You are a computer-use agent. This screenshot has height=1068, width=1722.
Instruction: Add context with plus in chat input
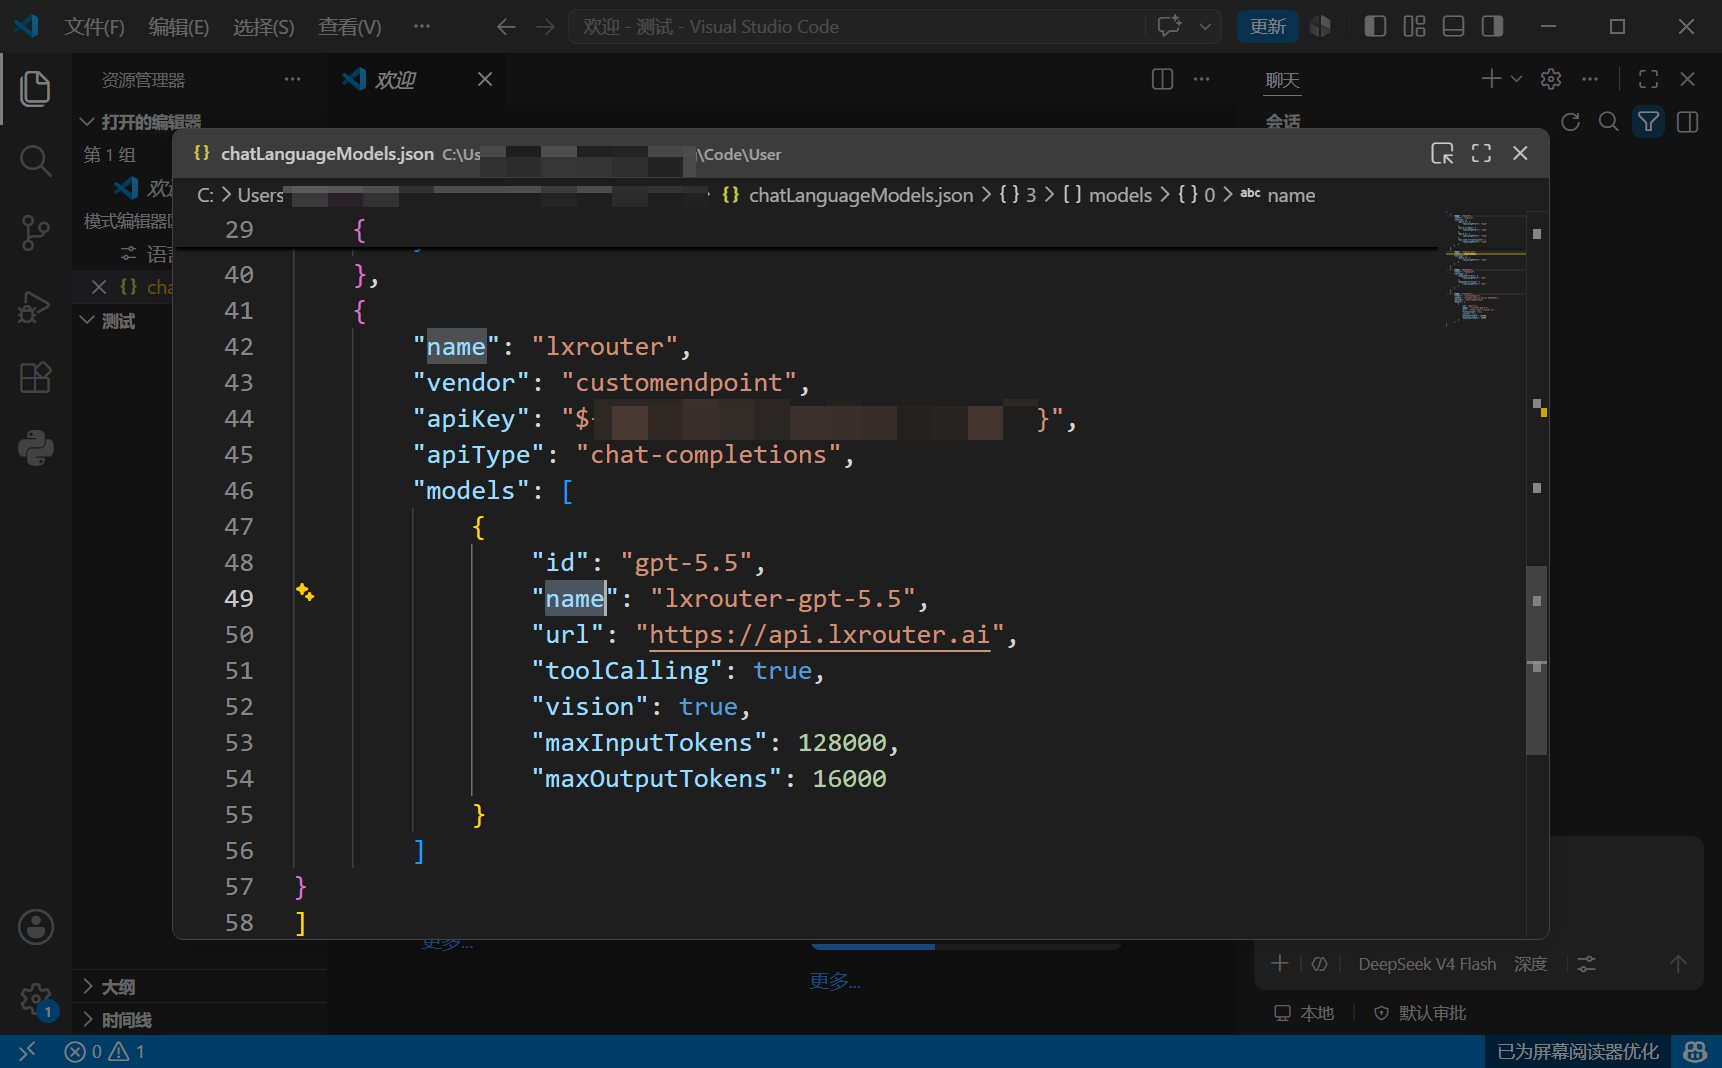pos(1279,963)
